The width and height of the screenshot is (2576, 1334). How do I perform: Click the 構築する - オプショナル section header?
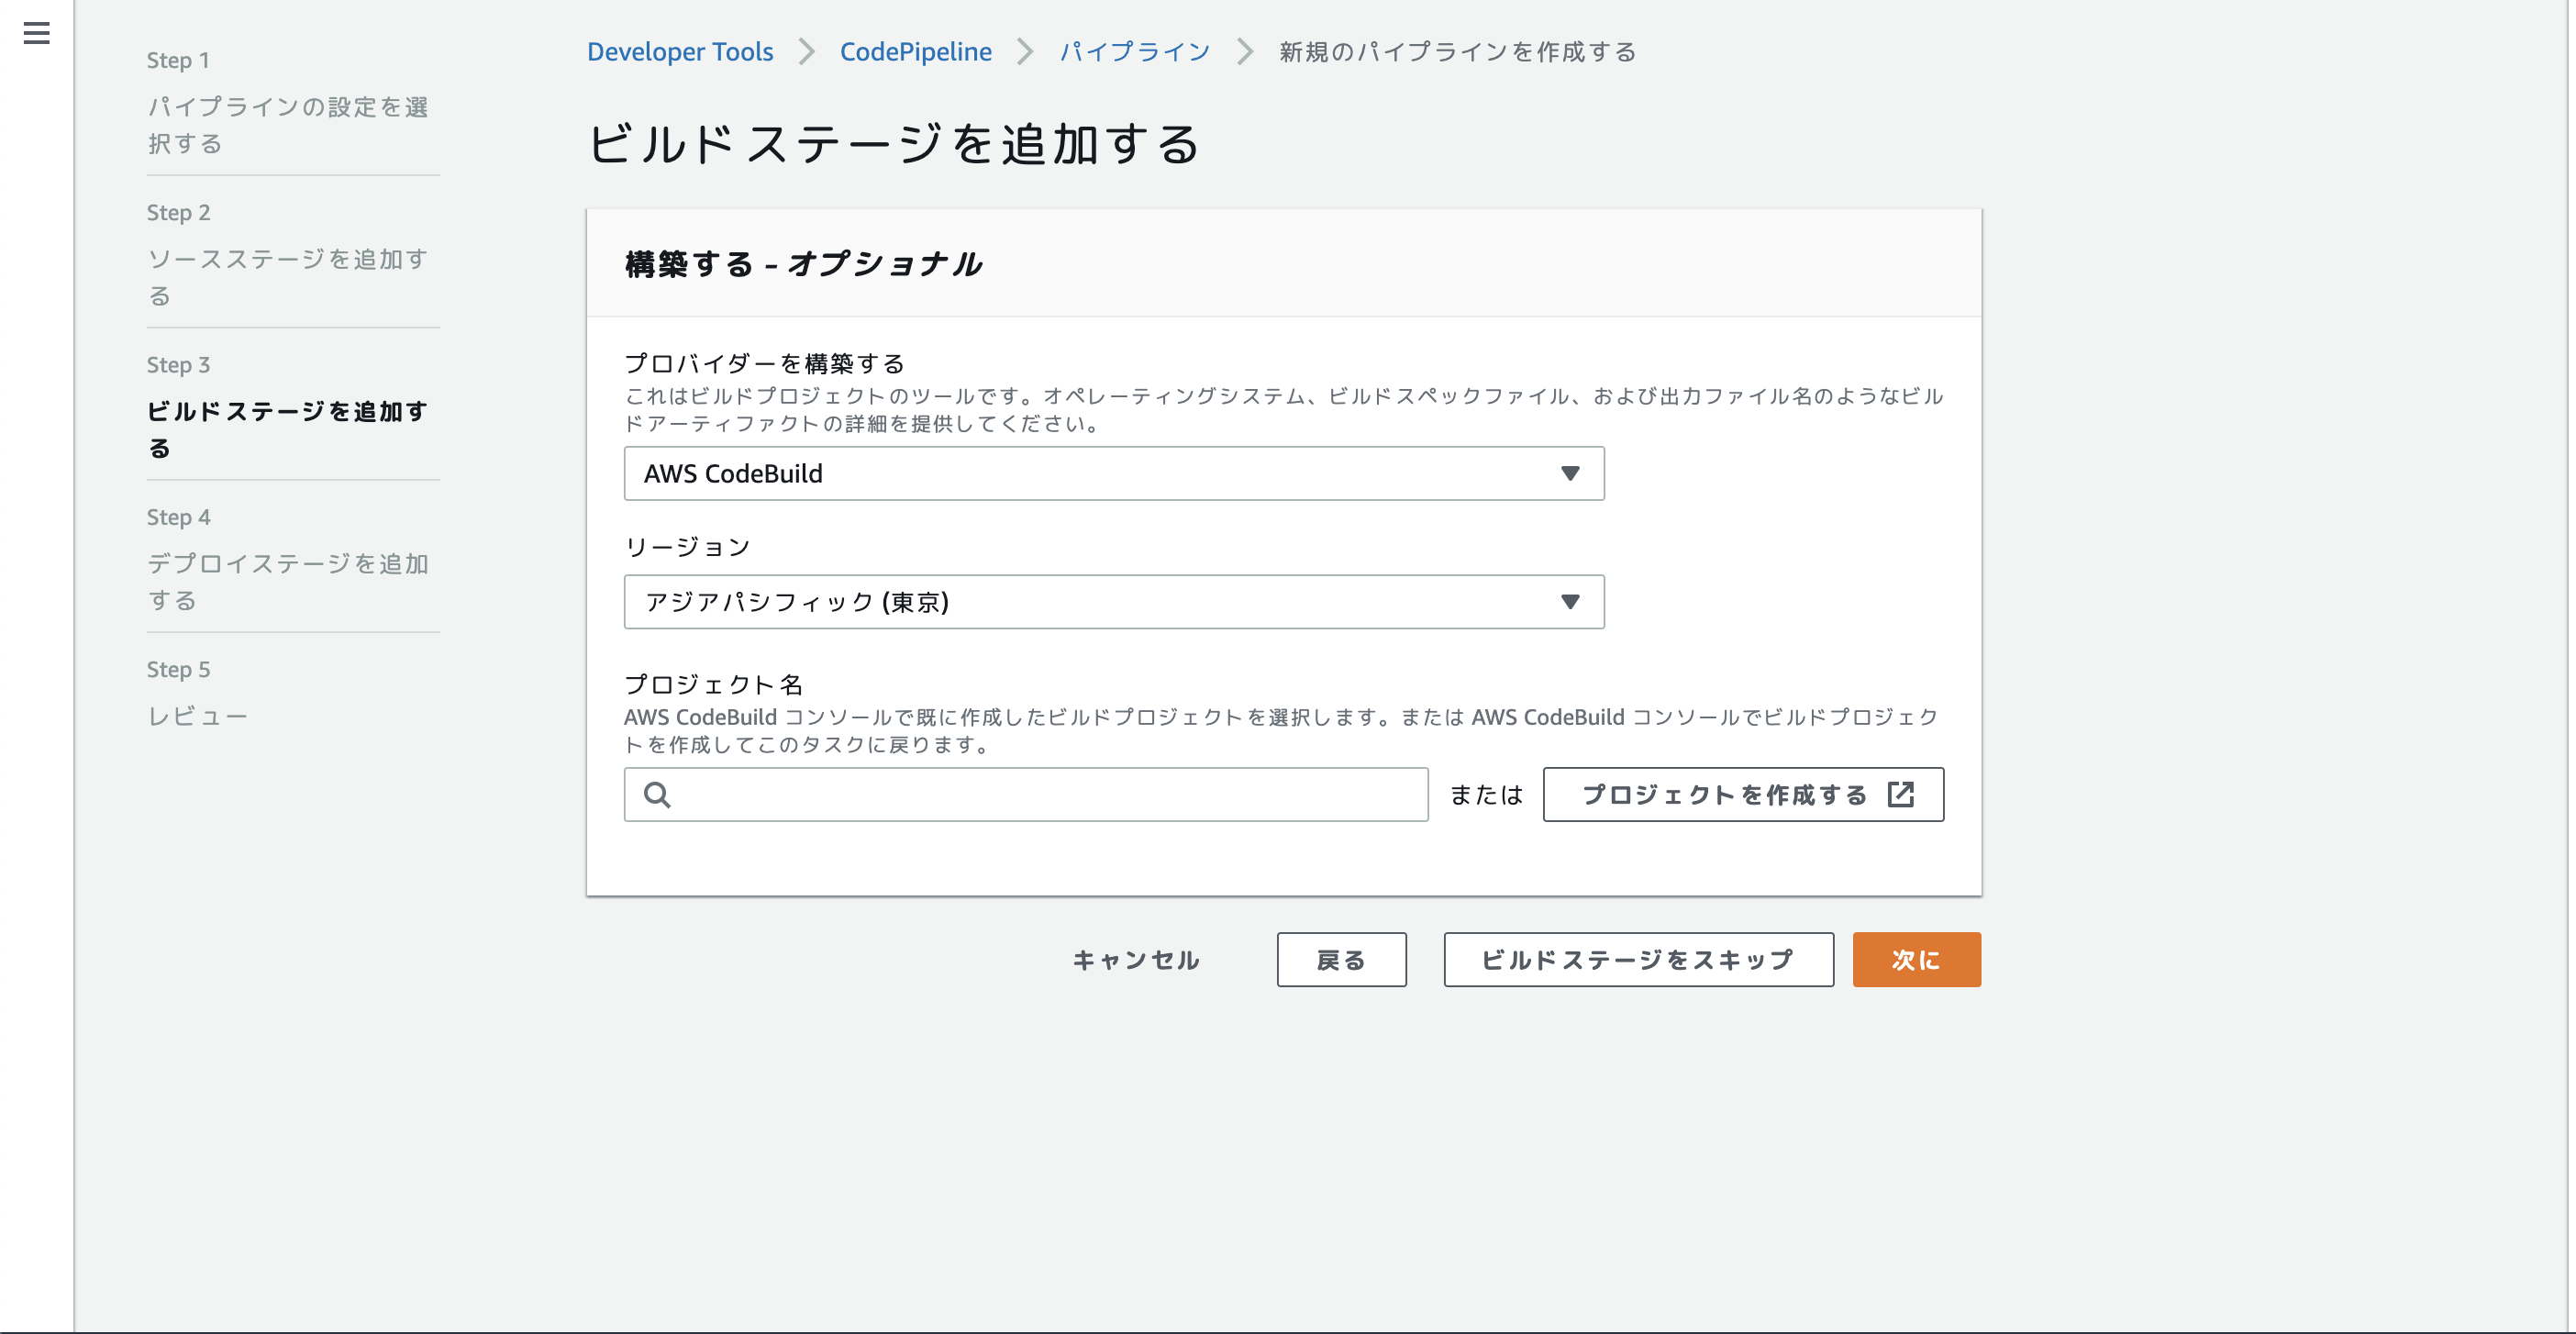pyautogui.click(x=803, y=263)
